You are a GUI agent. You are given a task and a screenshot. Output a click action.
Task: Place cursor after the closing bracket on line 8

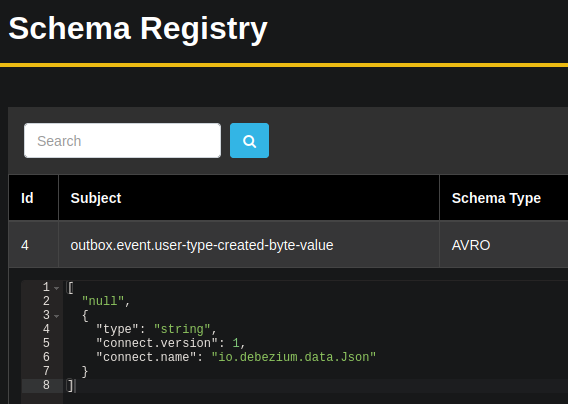point(74,386)
